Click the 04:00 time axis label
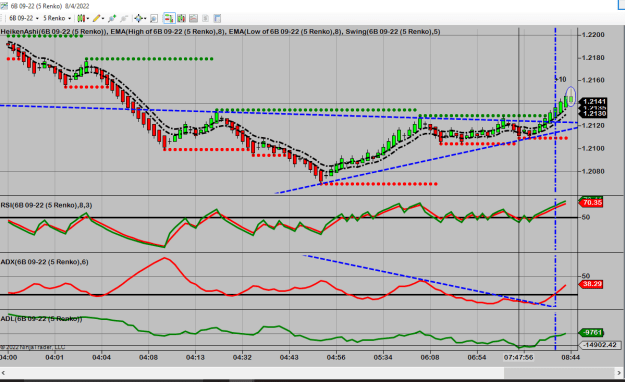 [x=8, y=357]
